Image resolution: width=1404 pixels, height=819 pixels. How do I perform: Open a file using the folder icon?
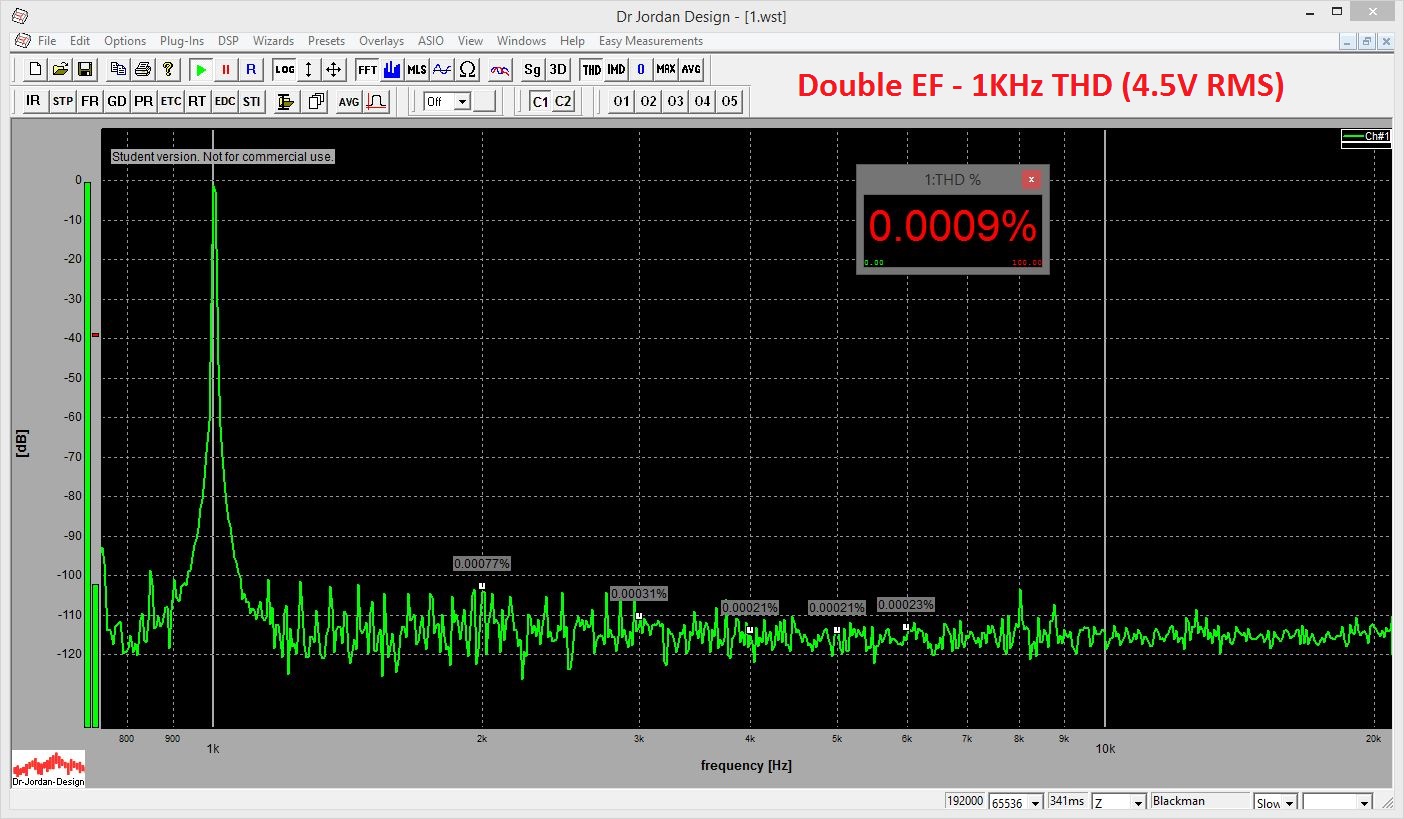point(60,69)
